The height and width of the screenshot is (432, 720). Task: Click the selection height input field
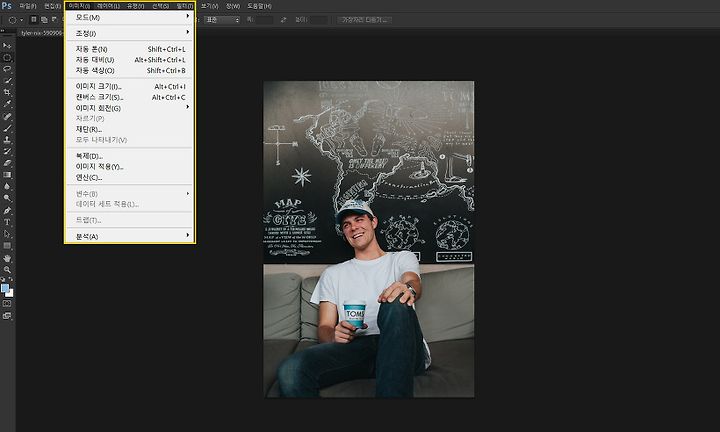tap(319, 20)
